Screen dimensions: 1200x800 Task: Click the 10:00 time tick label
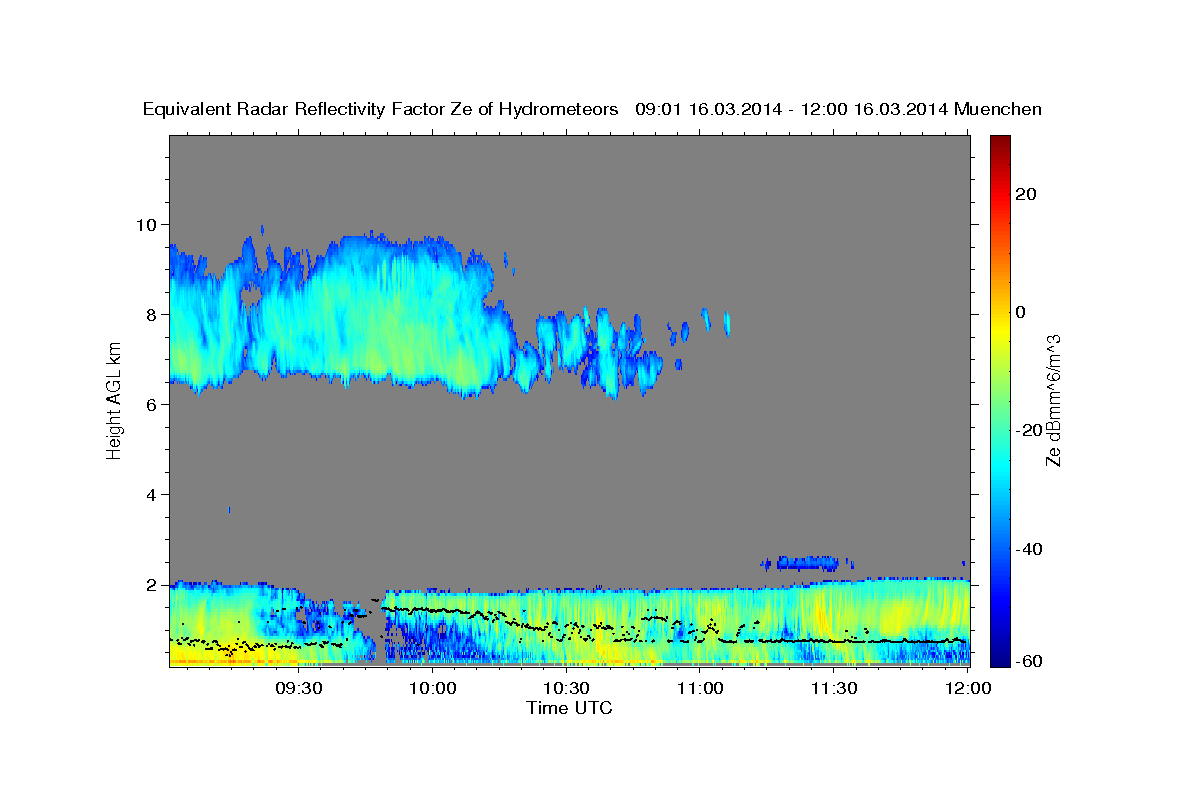pyautogui.click(x=434, y=688)
